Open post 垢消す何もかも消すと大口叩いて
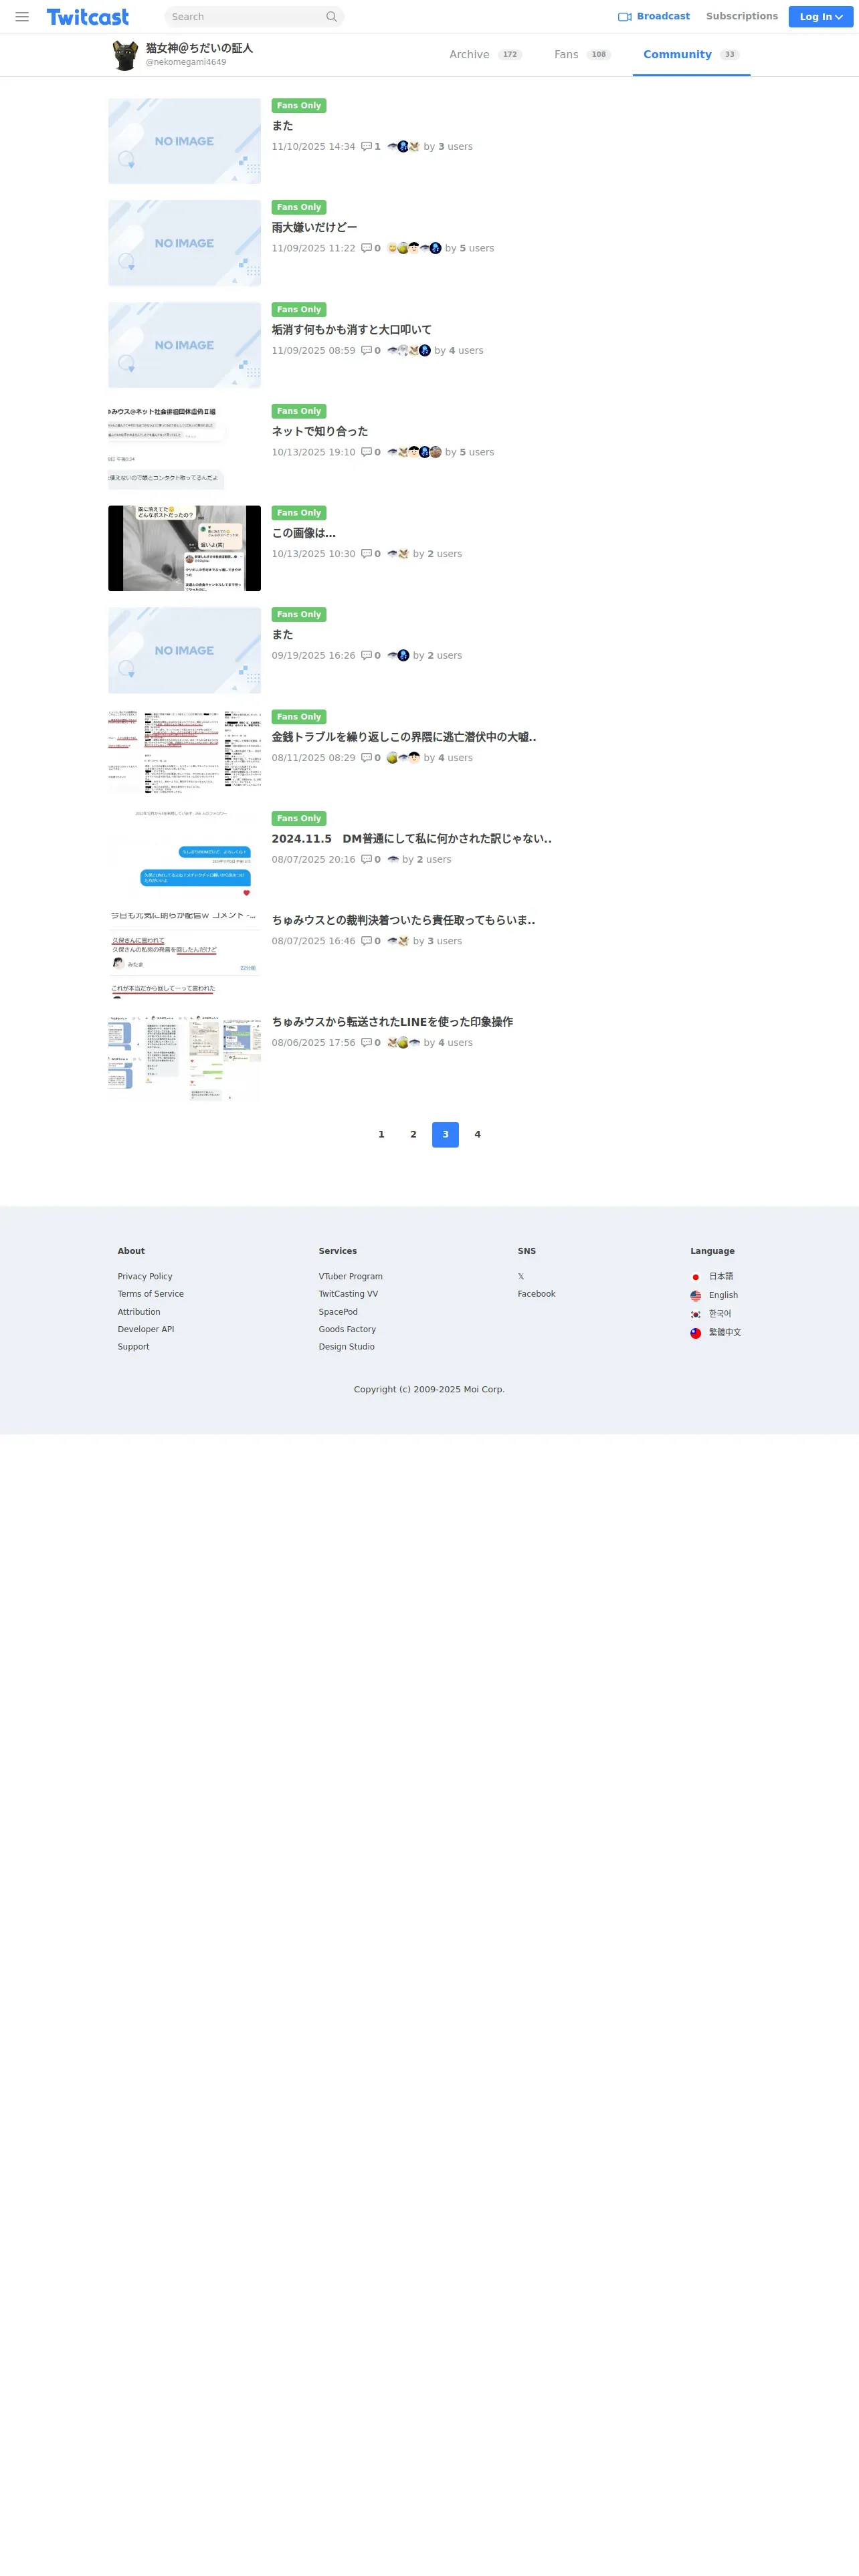Viewport: 859px width, 2576px height. click(x=352, y=330)
